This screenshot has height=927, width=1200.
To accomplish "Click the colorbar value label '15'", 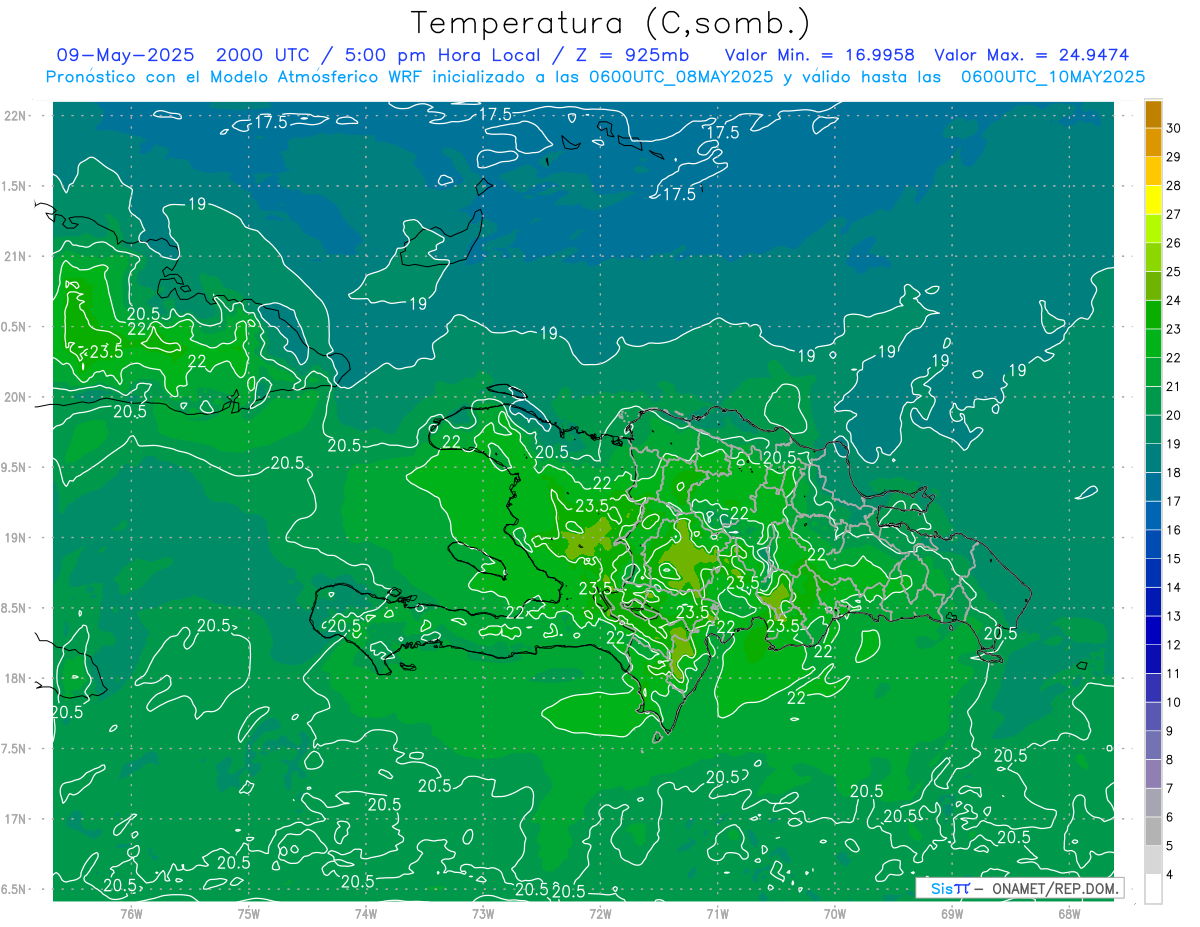I will pos(1173,559).
